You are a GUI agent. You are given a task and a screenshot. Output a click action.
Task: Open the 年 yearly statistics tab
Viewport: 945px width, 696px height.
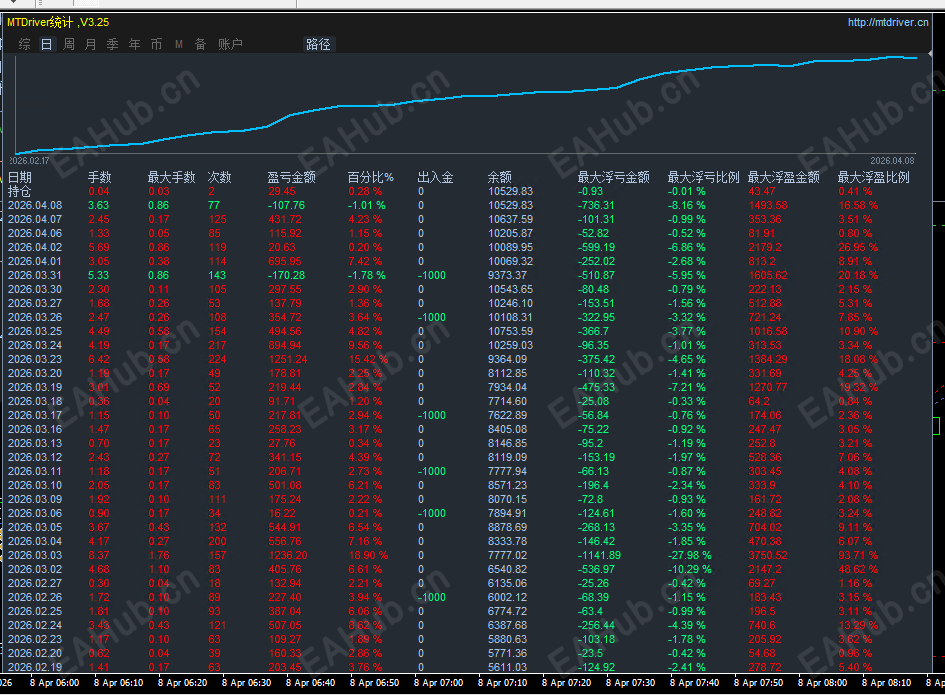click(x=135, y=44)
